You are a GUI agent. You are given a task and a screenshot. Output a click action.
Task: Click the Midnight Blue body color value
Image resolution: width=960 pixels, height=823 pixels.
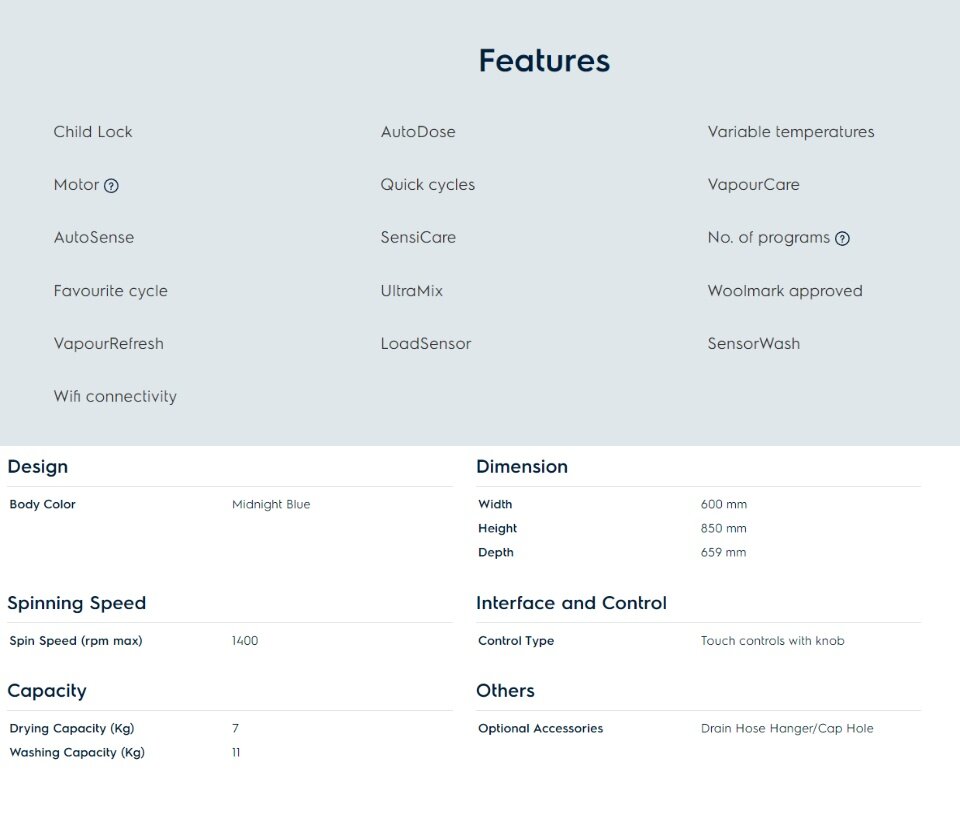click(x=271, y=505)
